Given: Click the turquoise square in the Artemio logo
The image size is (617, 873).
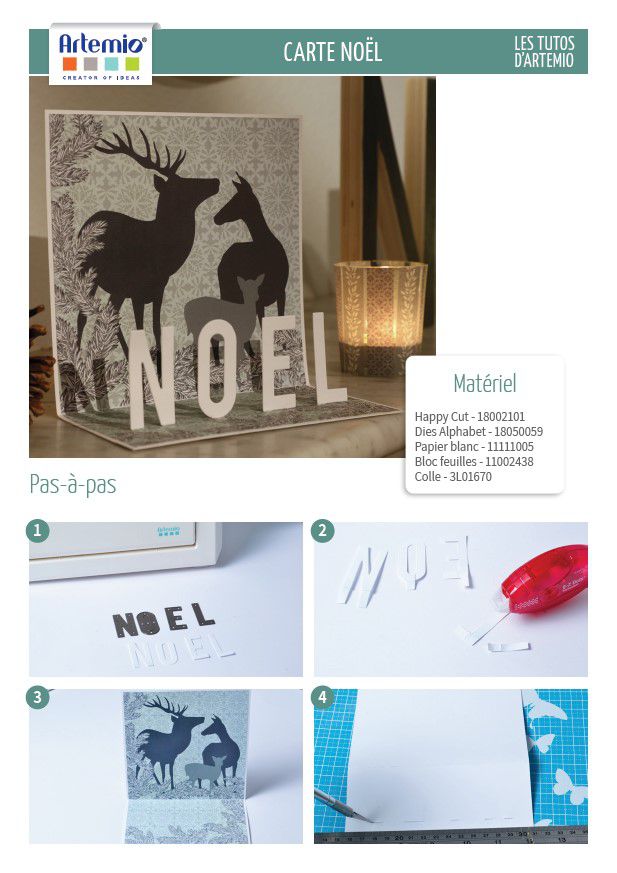Looking at the screenshot, I should [x=111, y=63].
